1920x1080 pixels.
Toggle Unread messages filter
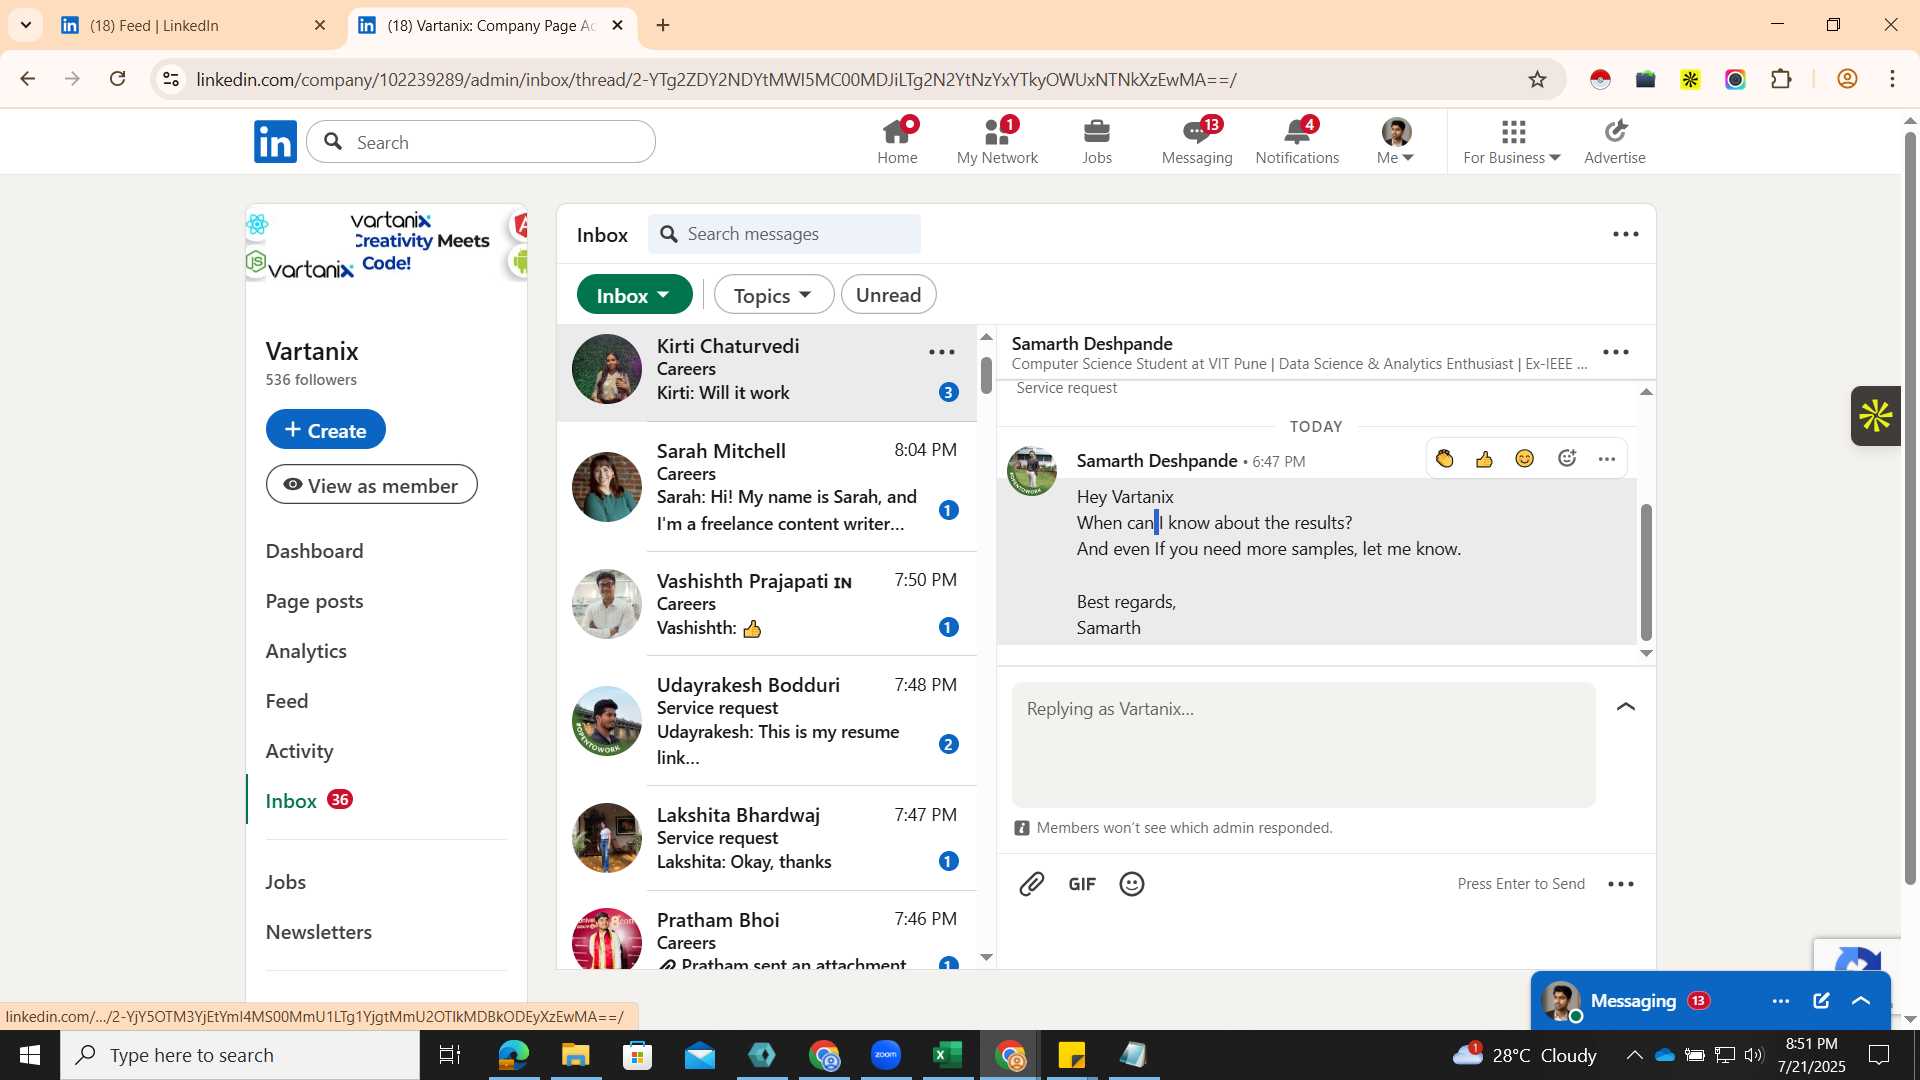(888, 295)
